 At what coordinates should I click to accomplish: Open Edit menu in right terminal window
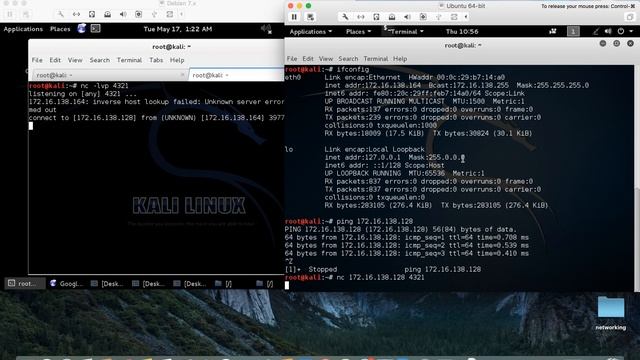tap(308, 59)
